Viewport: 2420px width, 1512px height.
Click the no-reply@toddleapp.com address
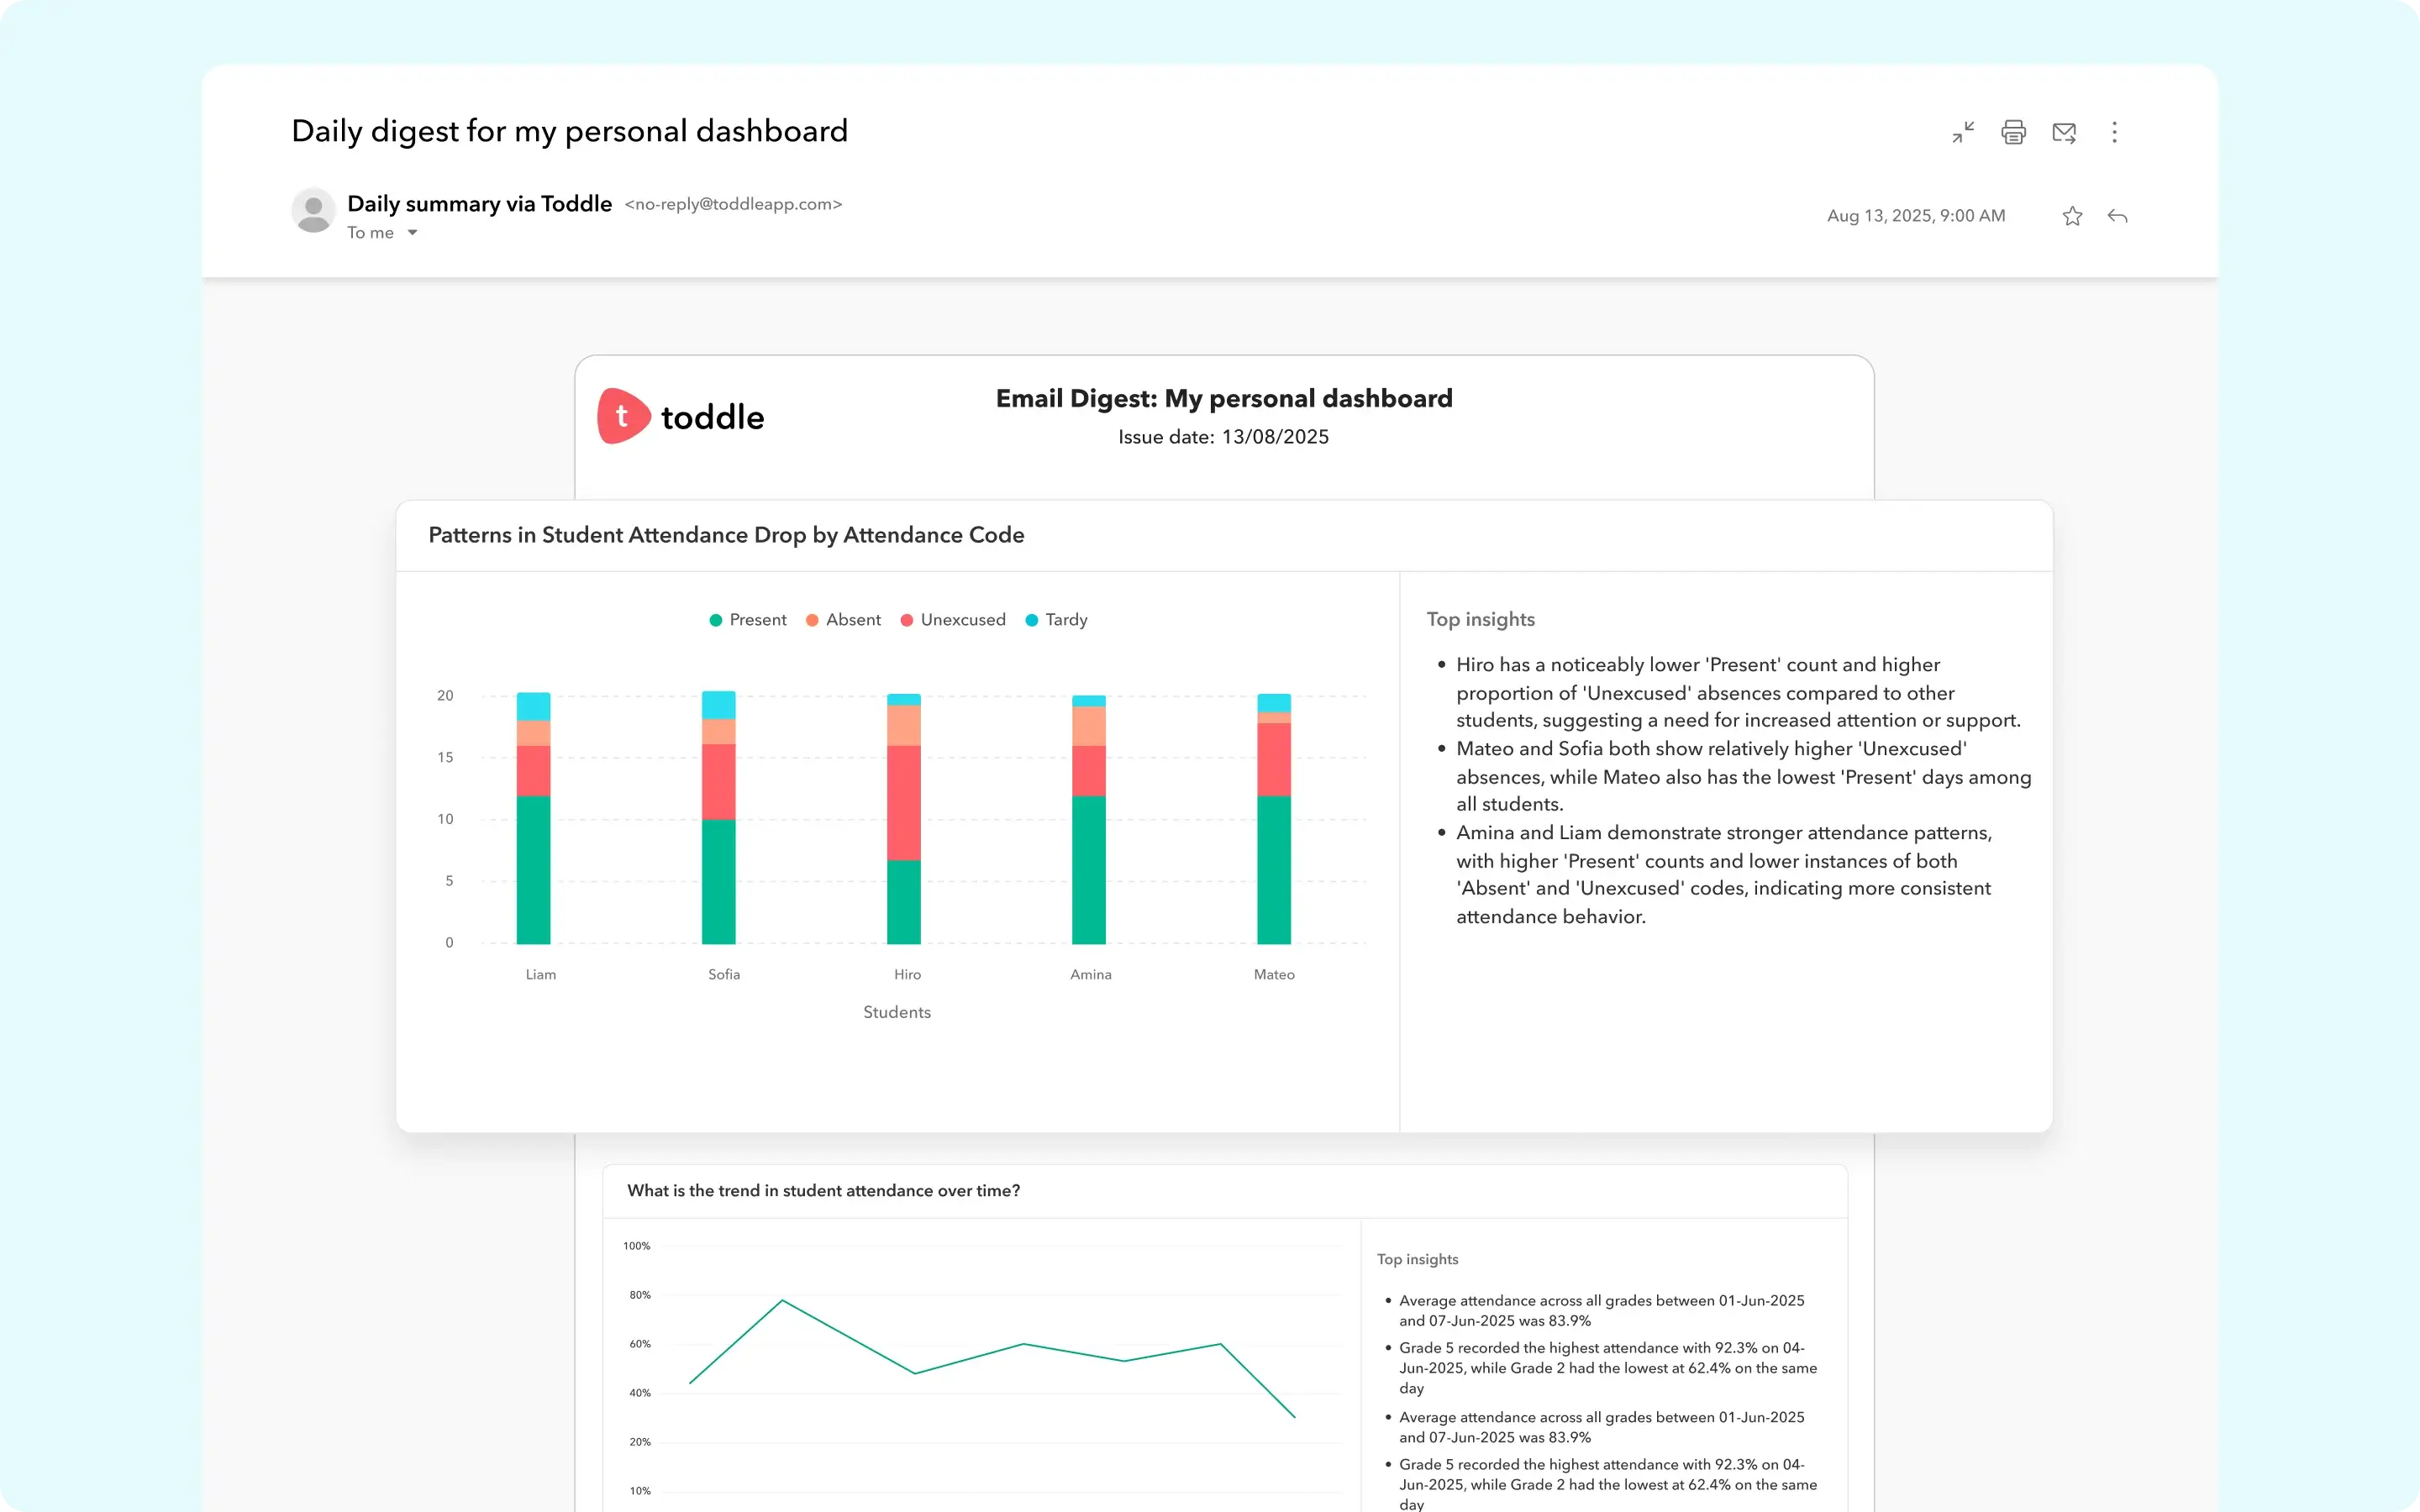(733, 204)
